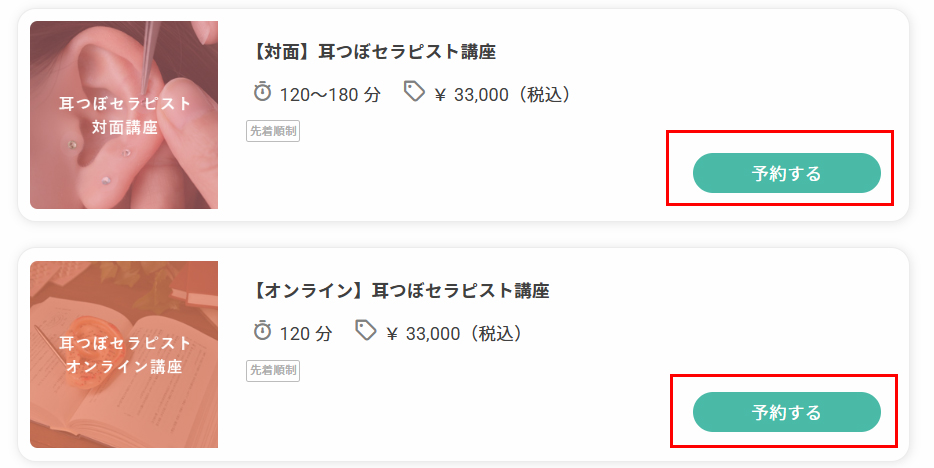Click the ¥33,000 price of the オンライン course
Screen dimensions: 934x468
click(x=454, y=333)
